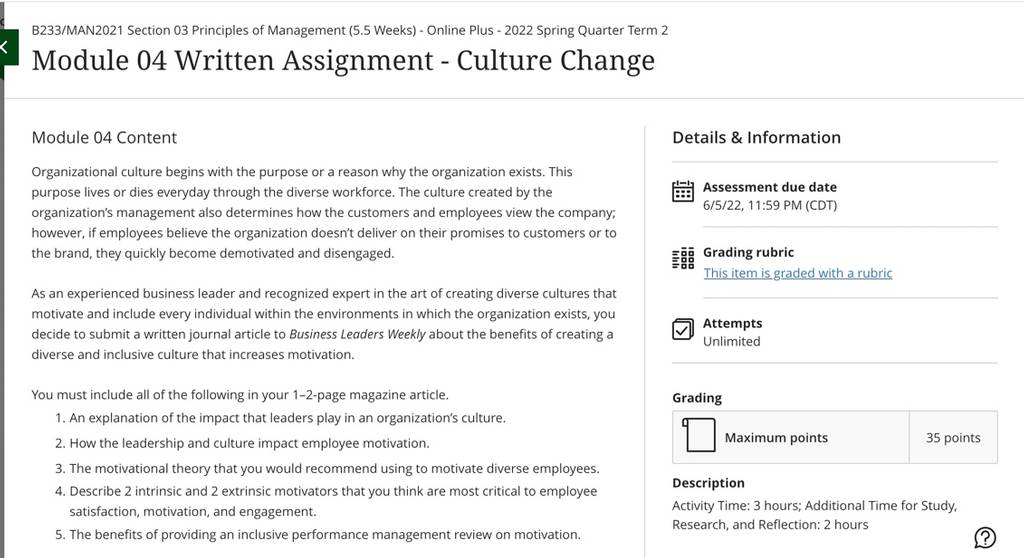The height and width of the screenshot is (558, 1024).
Task: Click the calendar icon beside Assessment due date
Action: pyautogui.click(x=682, y=191)
